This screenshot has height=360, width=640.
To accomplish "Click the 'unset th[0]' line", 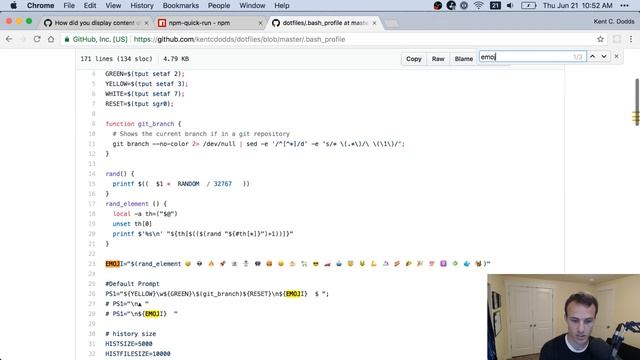I will tap(132, 224).
